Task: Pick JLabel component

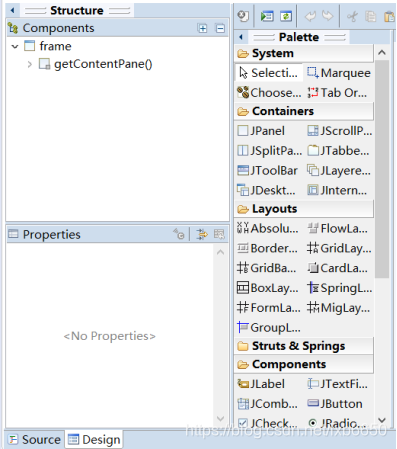Action: tap(261, 384)
